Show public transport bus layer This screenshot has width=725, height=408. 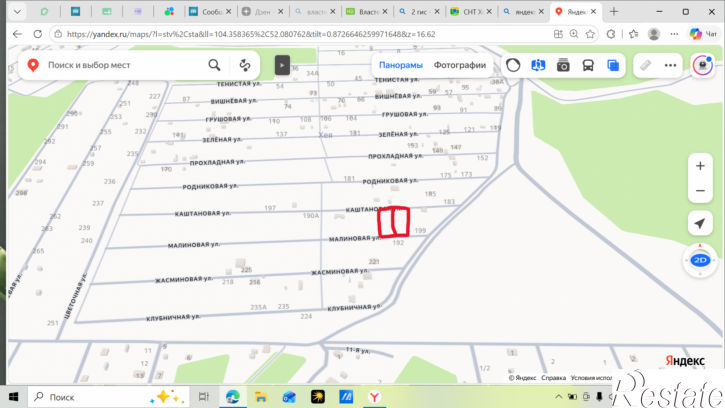tap(588, 65)
